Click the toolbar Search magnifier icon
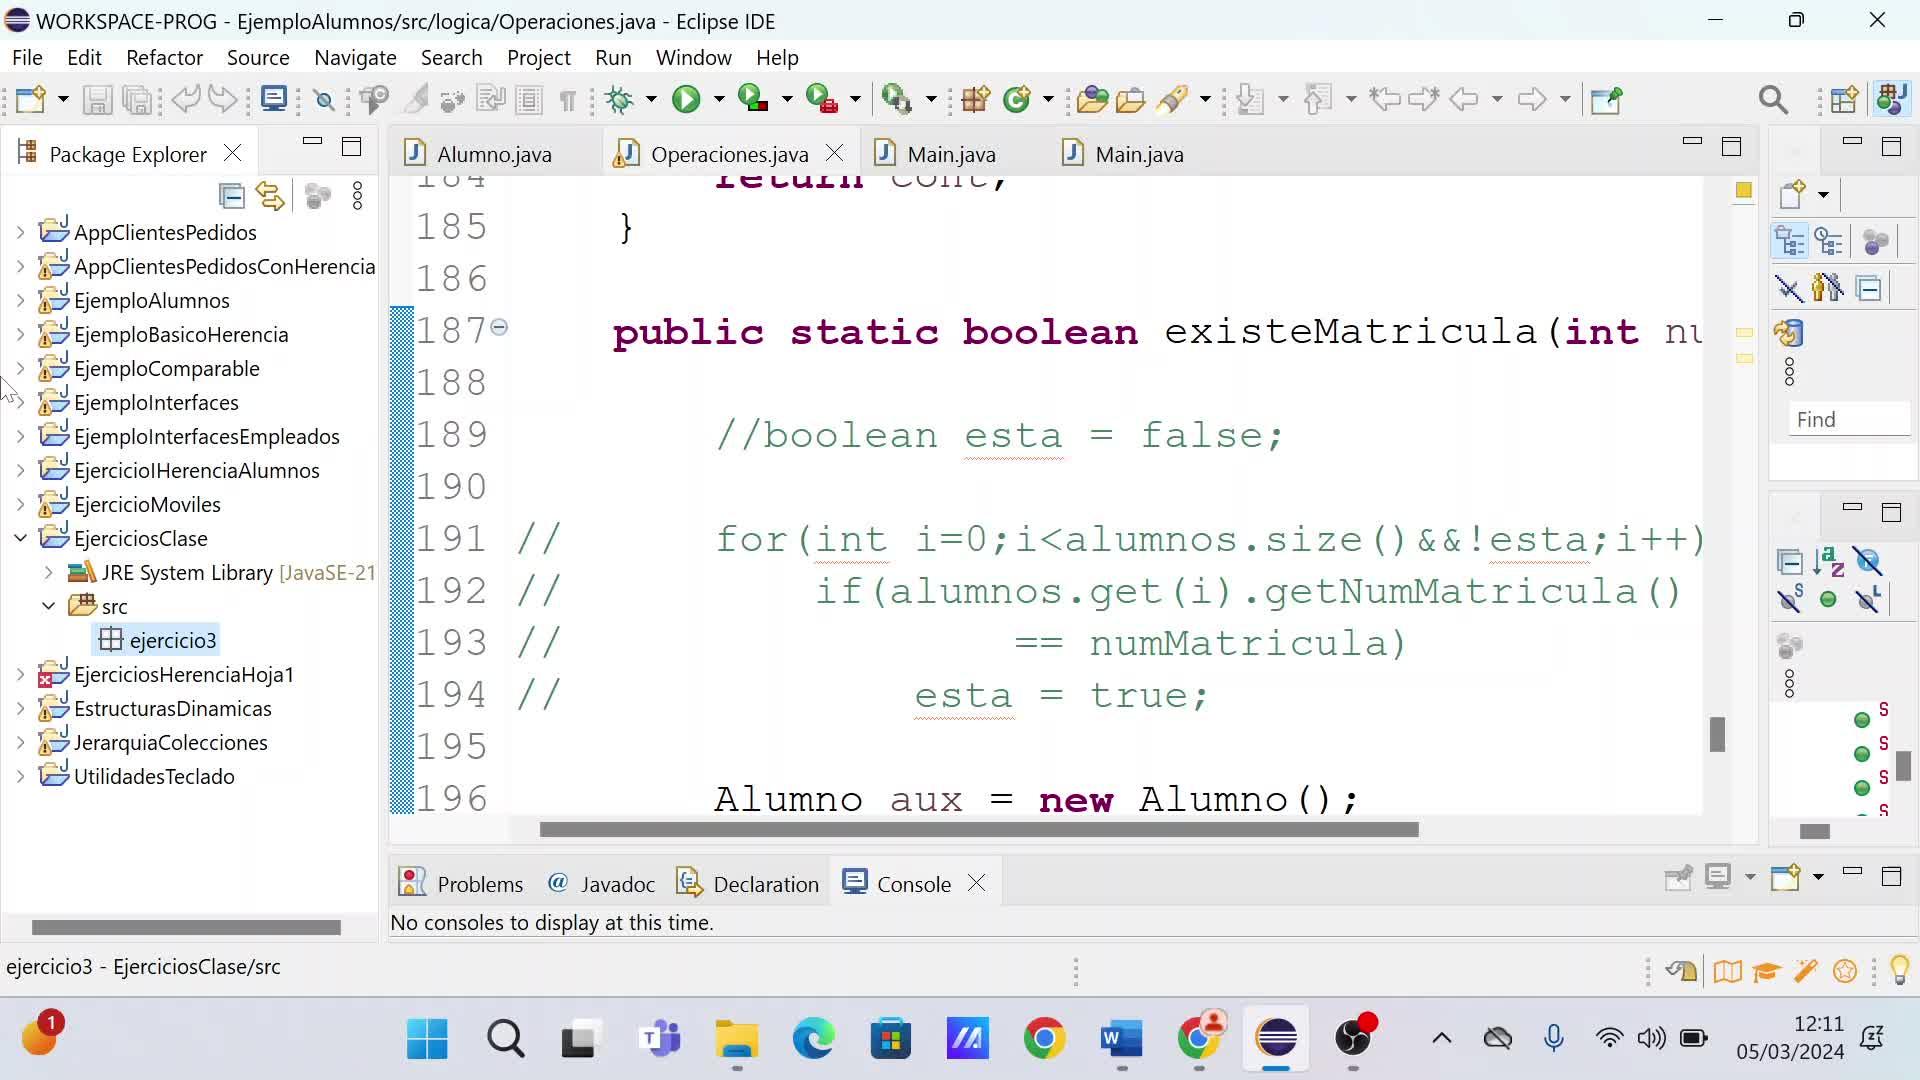The height and width of the screenshot is (1080, 1920). point(1772,99)
